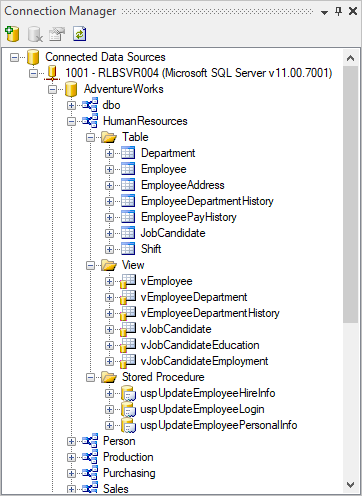362x496 pixels.
Task: Click the vJobCandidate view icon
Action: pyautogui.click(x=128, y=329)
